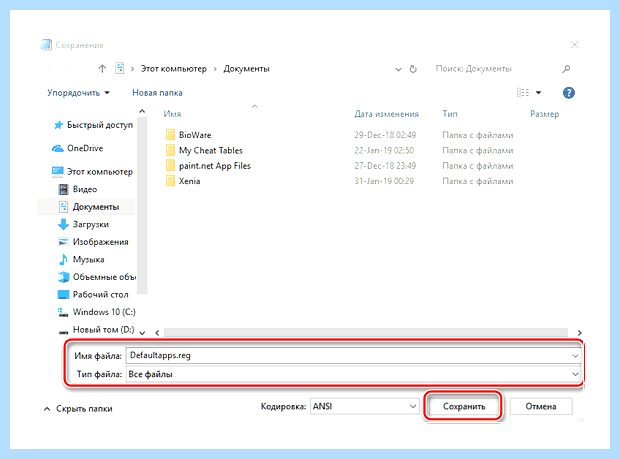Click the Объемные объекты cube icon
Screen dimensions: 620x459
click(x=63, y=277)
